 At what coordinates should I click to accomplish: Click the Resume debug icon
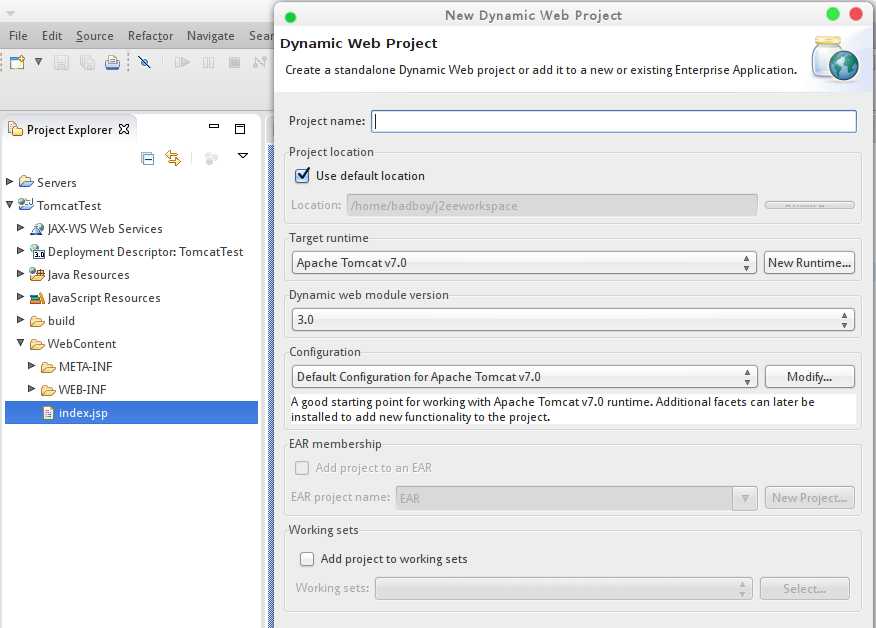click(x=182, y=63)
